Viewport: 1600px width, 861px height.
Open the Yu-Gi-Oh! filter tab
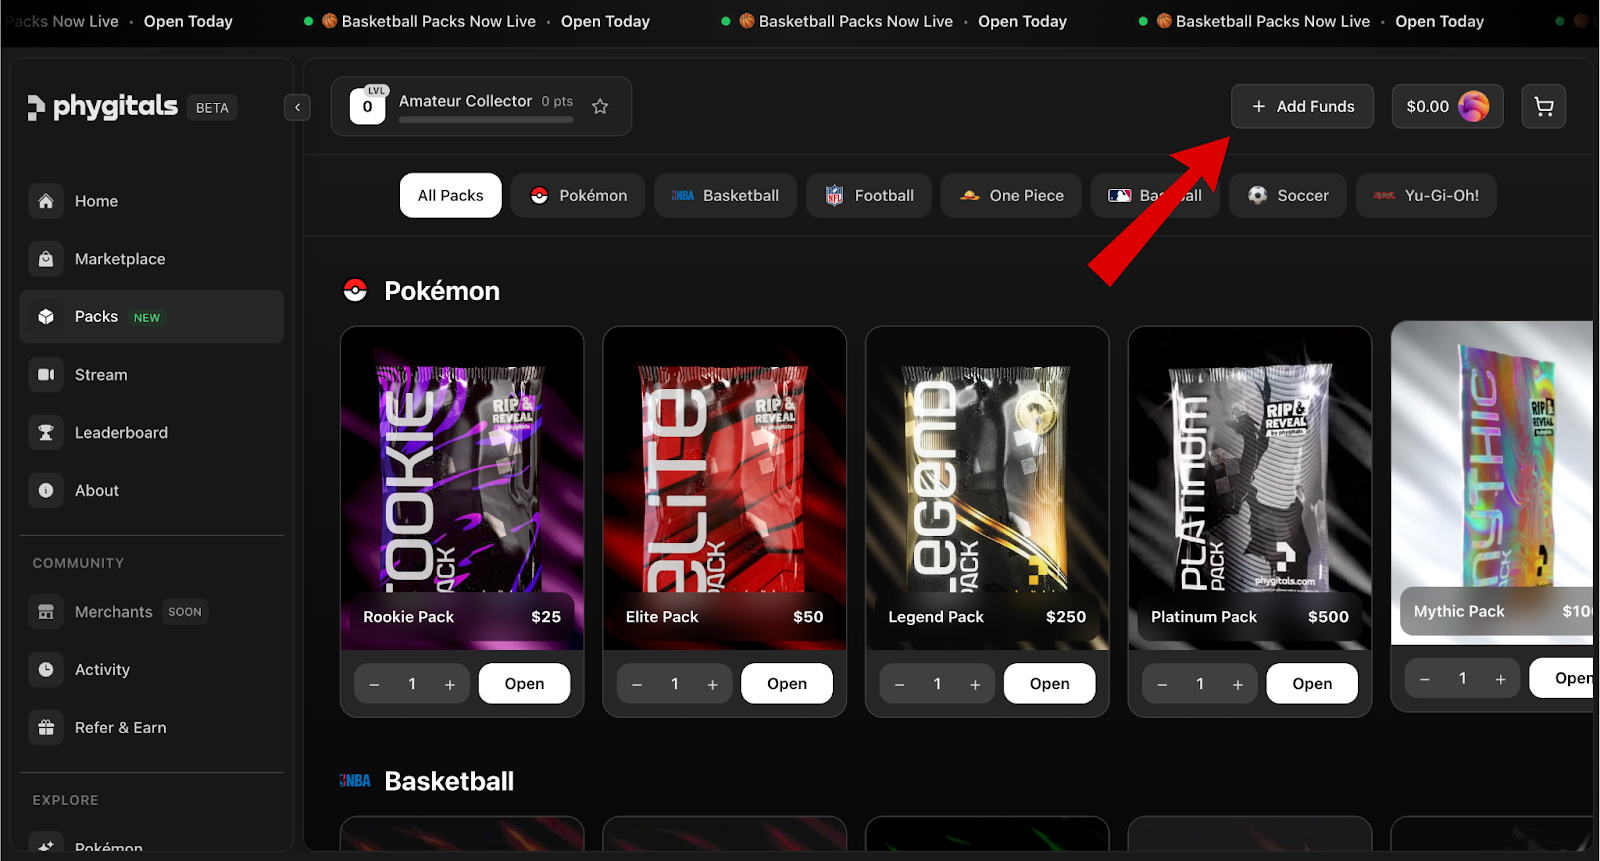click(1426, 195)
